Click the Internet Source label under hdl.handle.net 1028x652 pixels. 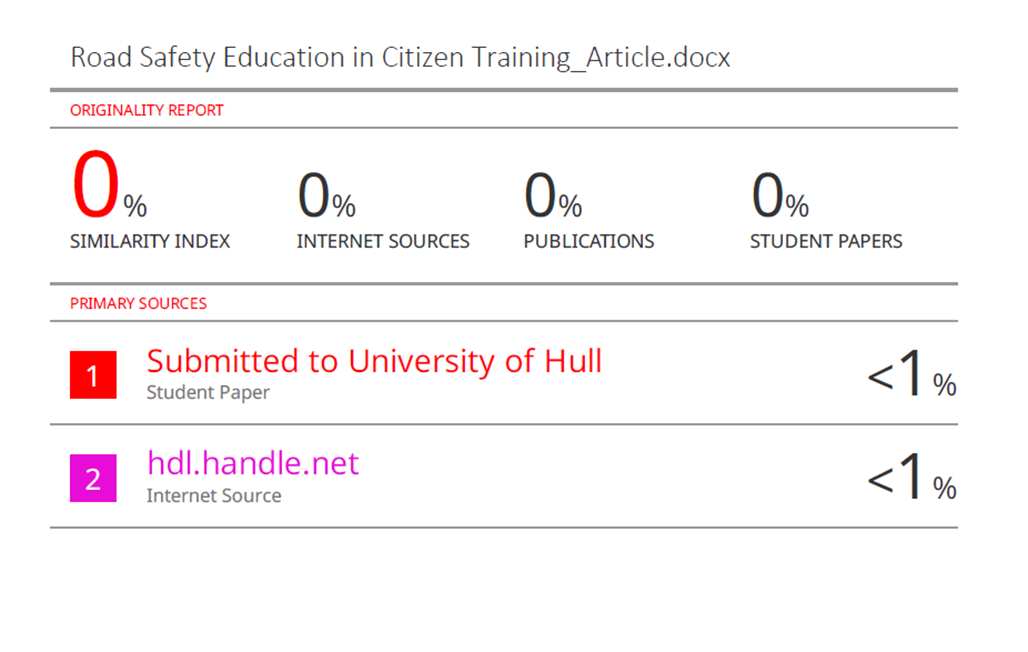[214, 495]
